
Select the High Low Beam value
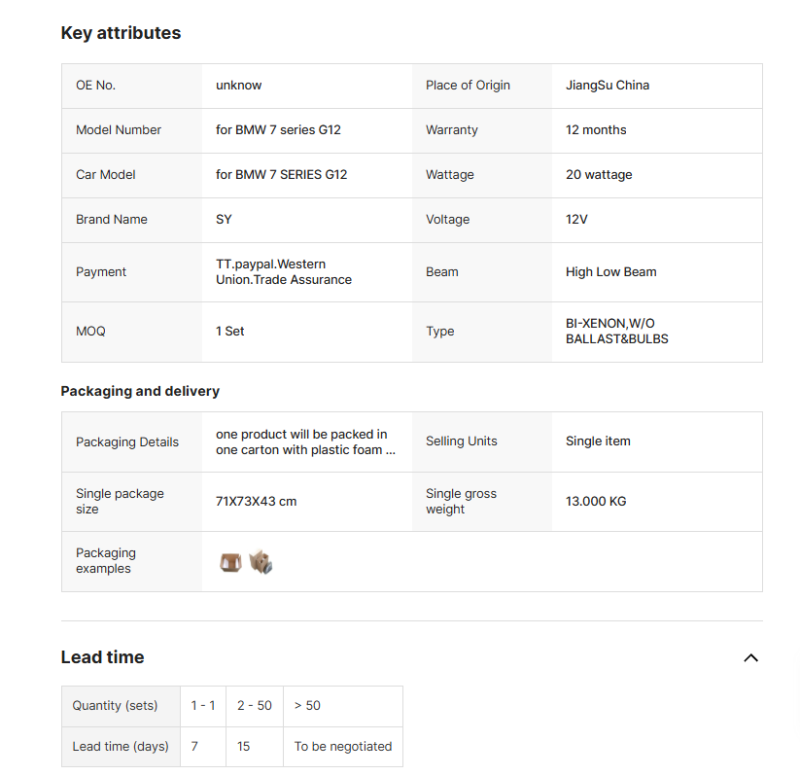pos(611,272)
